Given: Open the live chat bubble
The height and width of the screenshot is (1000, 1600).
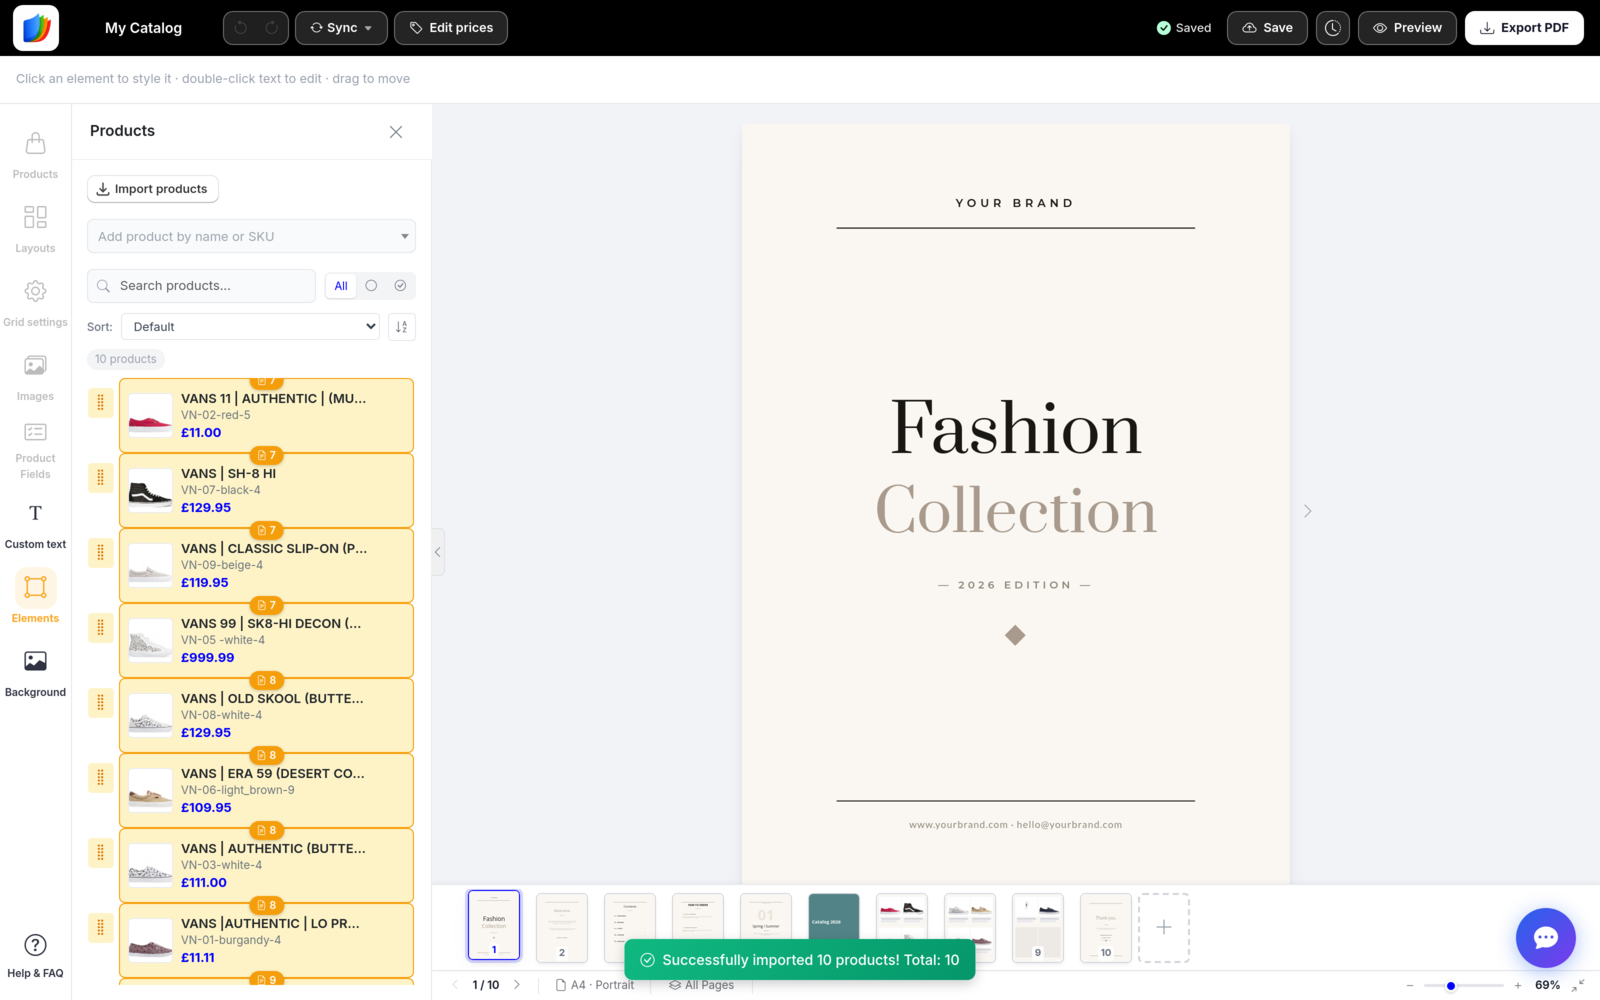Looking at the screenshot, I should (x=1546, y=938).
